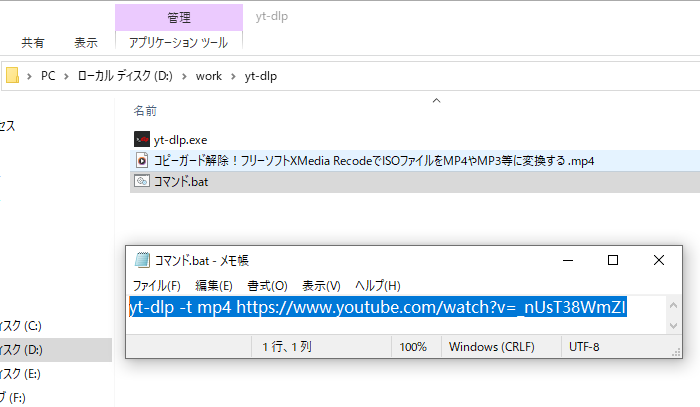Viewport: 700px width, 407px height.
Task: Click PC in the address breadcrumb
Action: pos(48,76)
